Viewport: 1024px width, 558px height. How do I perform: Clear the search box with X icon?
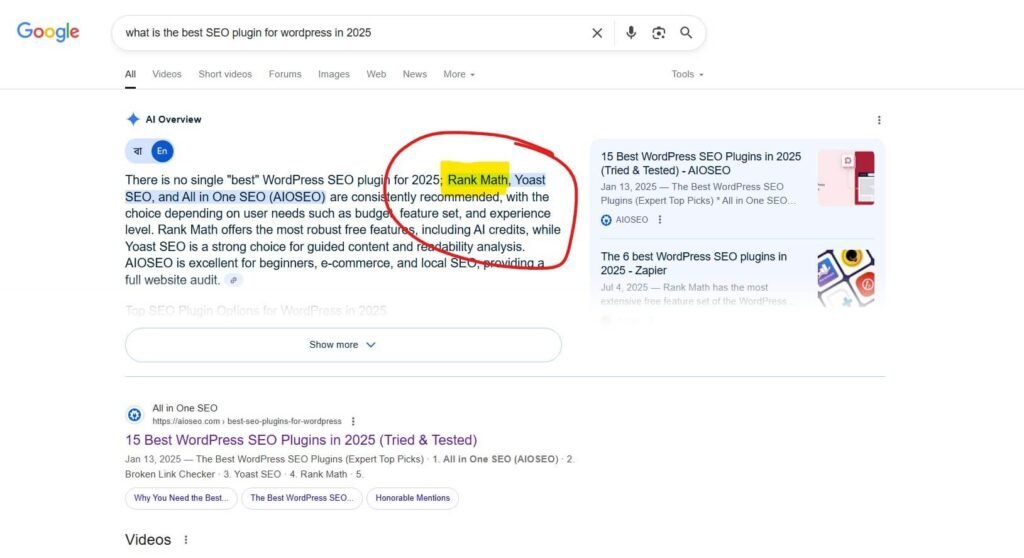click(597, 33)
